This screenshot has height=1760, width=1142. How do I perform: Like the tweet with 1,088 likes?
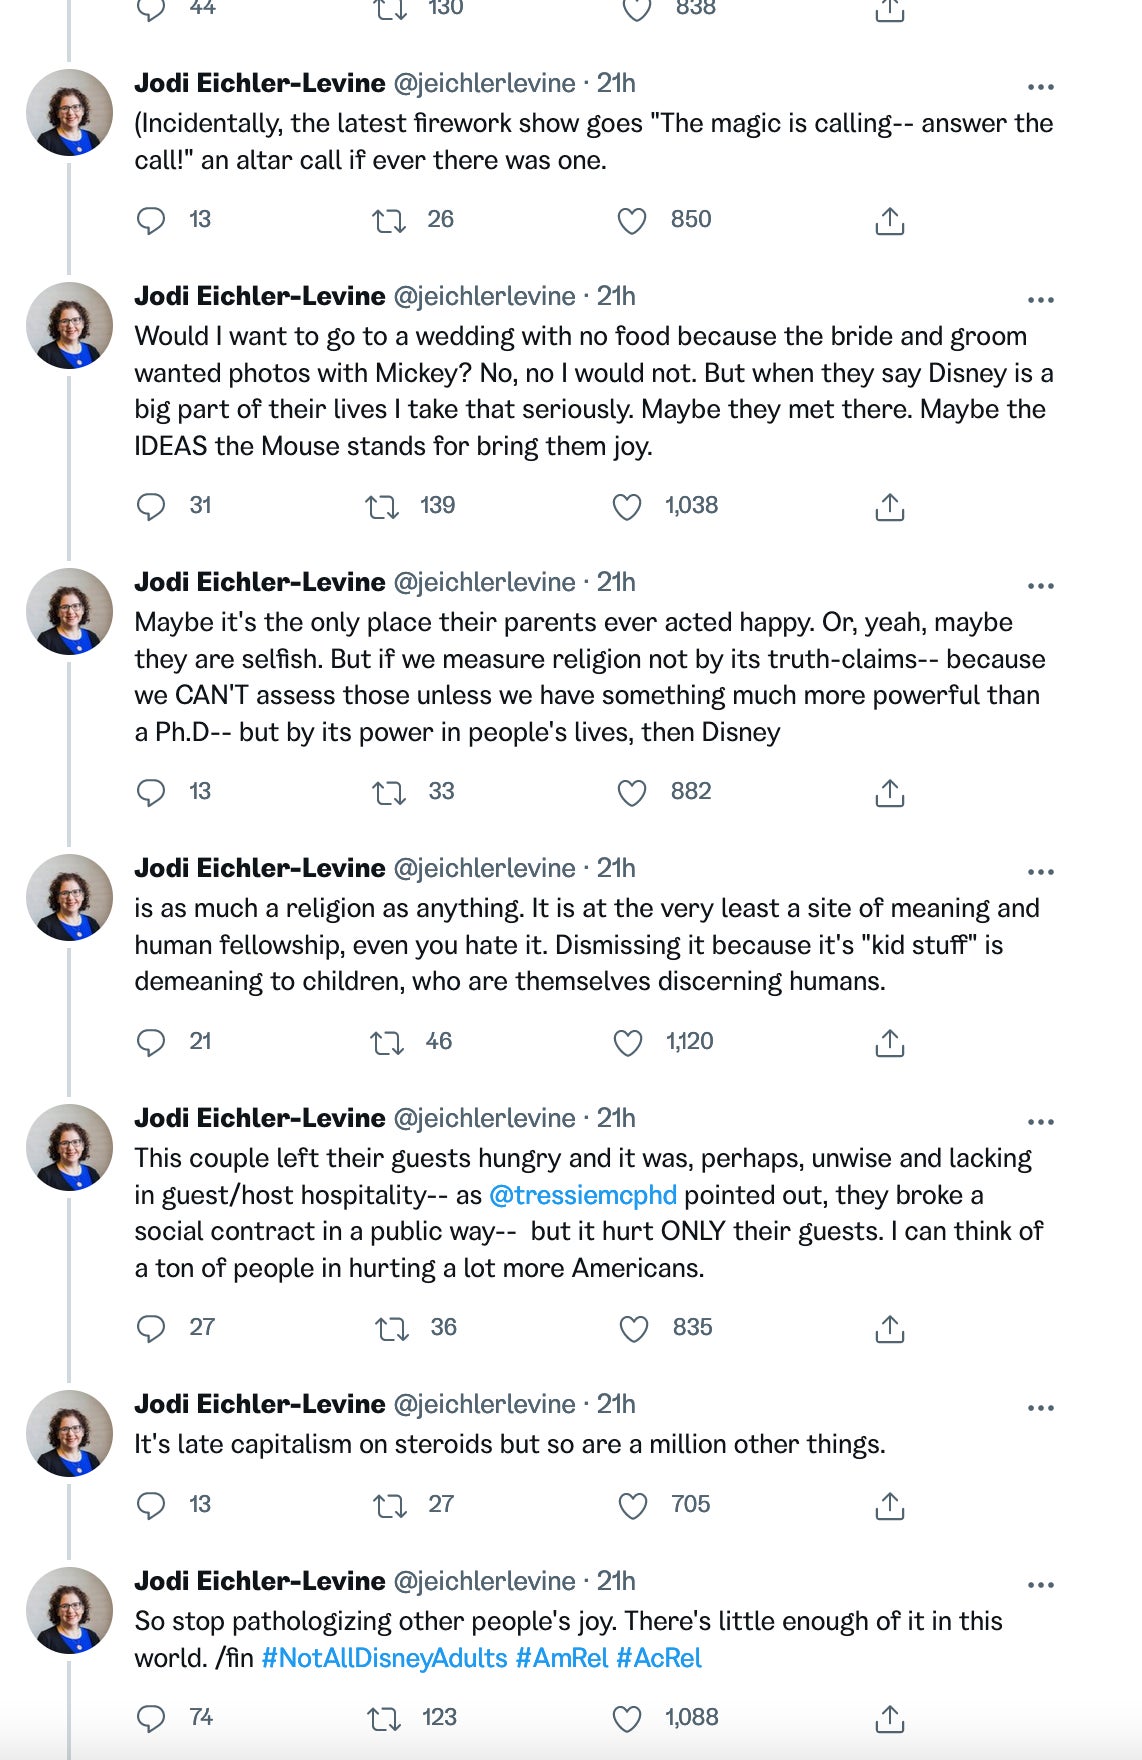pos(626,1719)
